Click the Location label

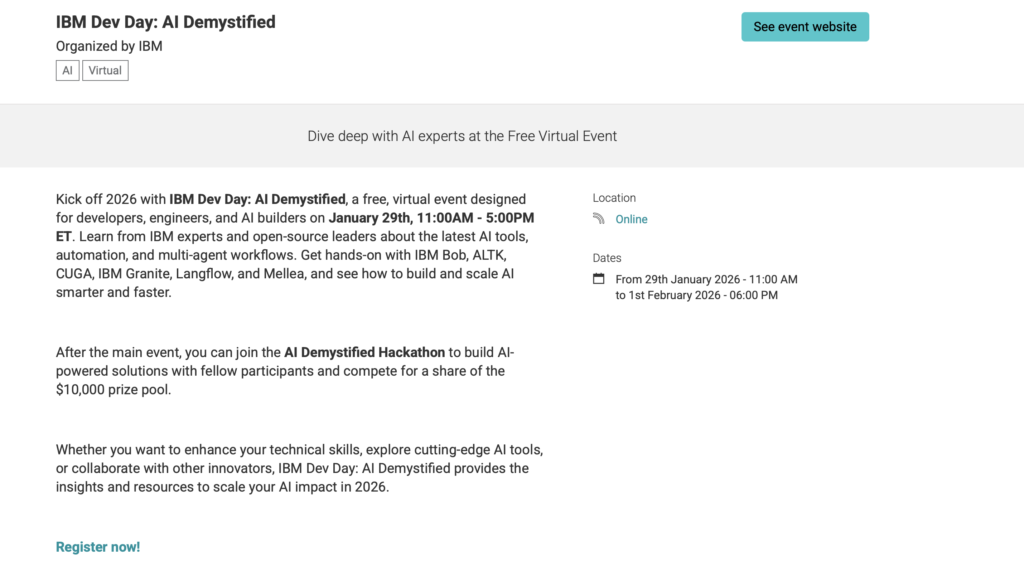coord(614,198)
